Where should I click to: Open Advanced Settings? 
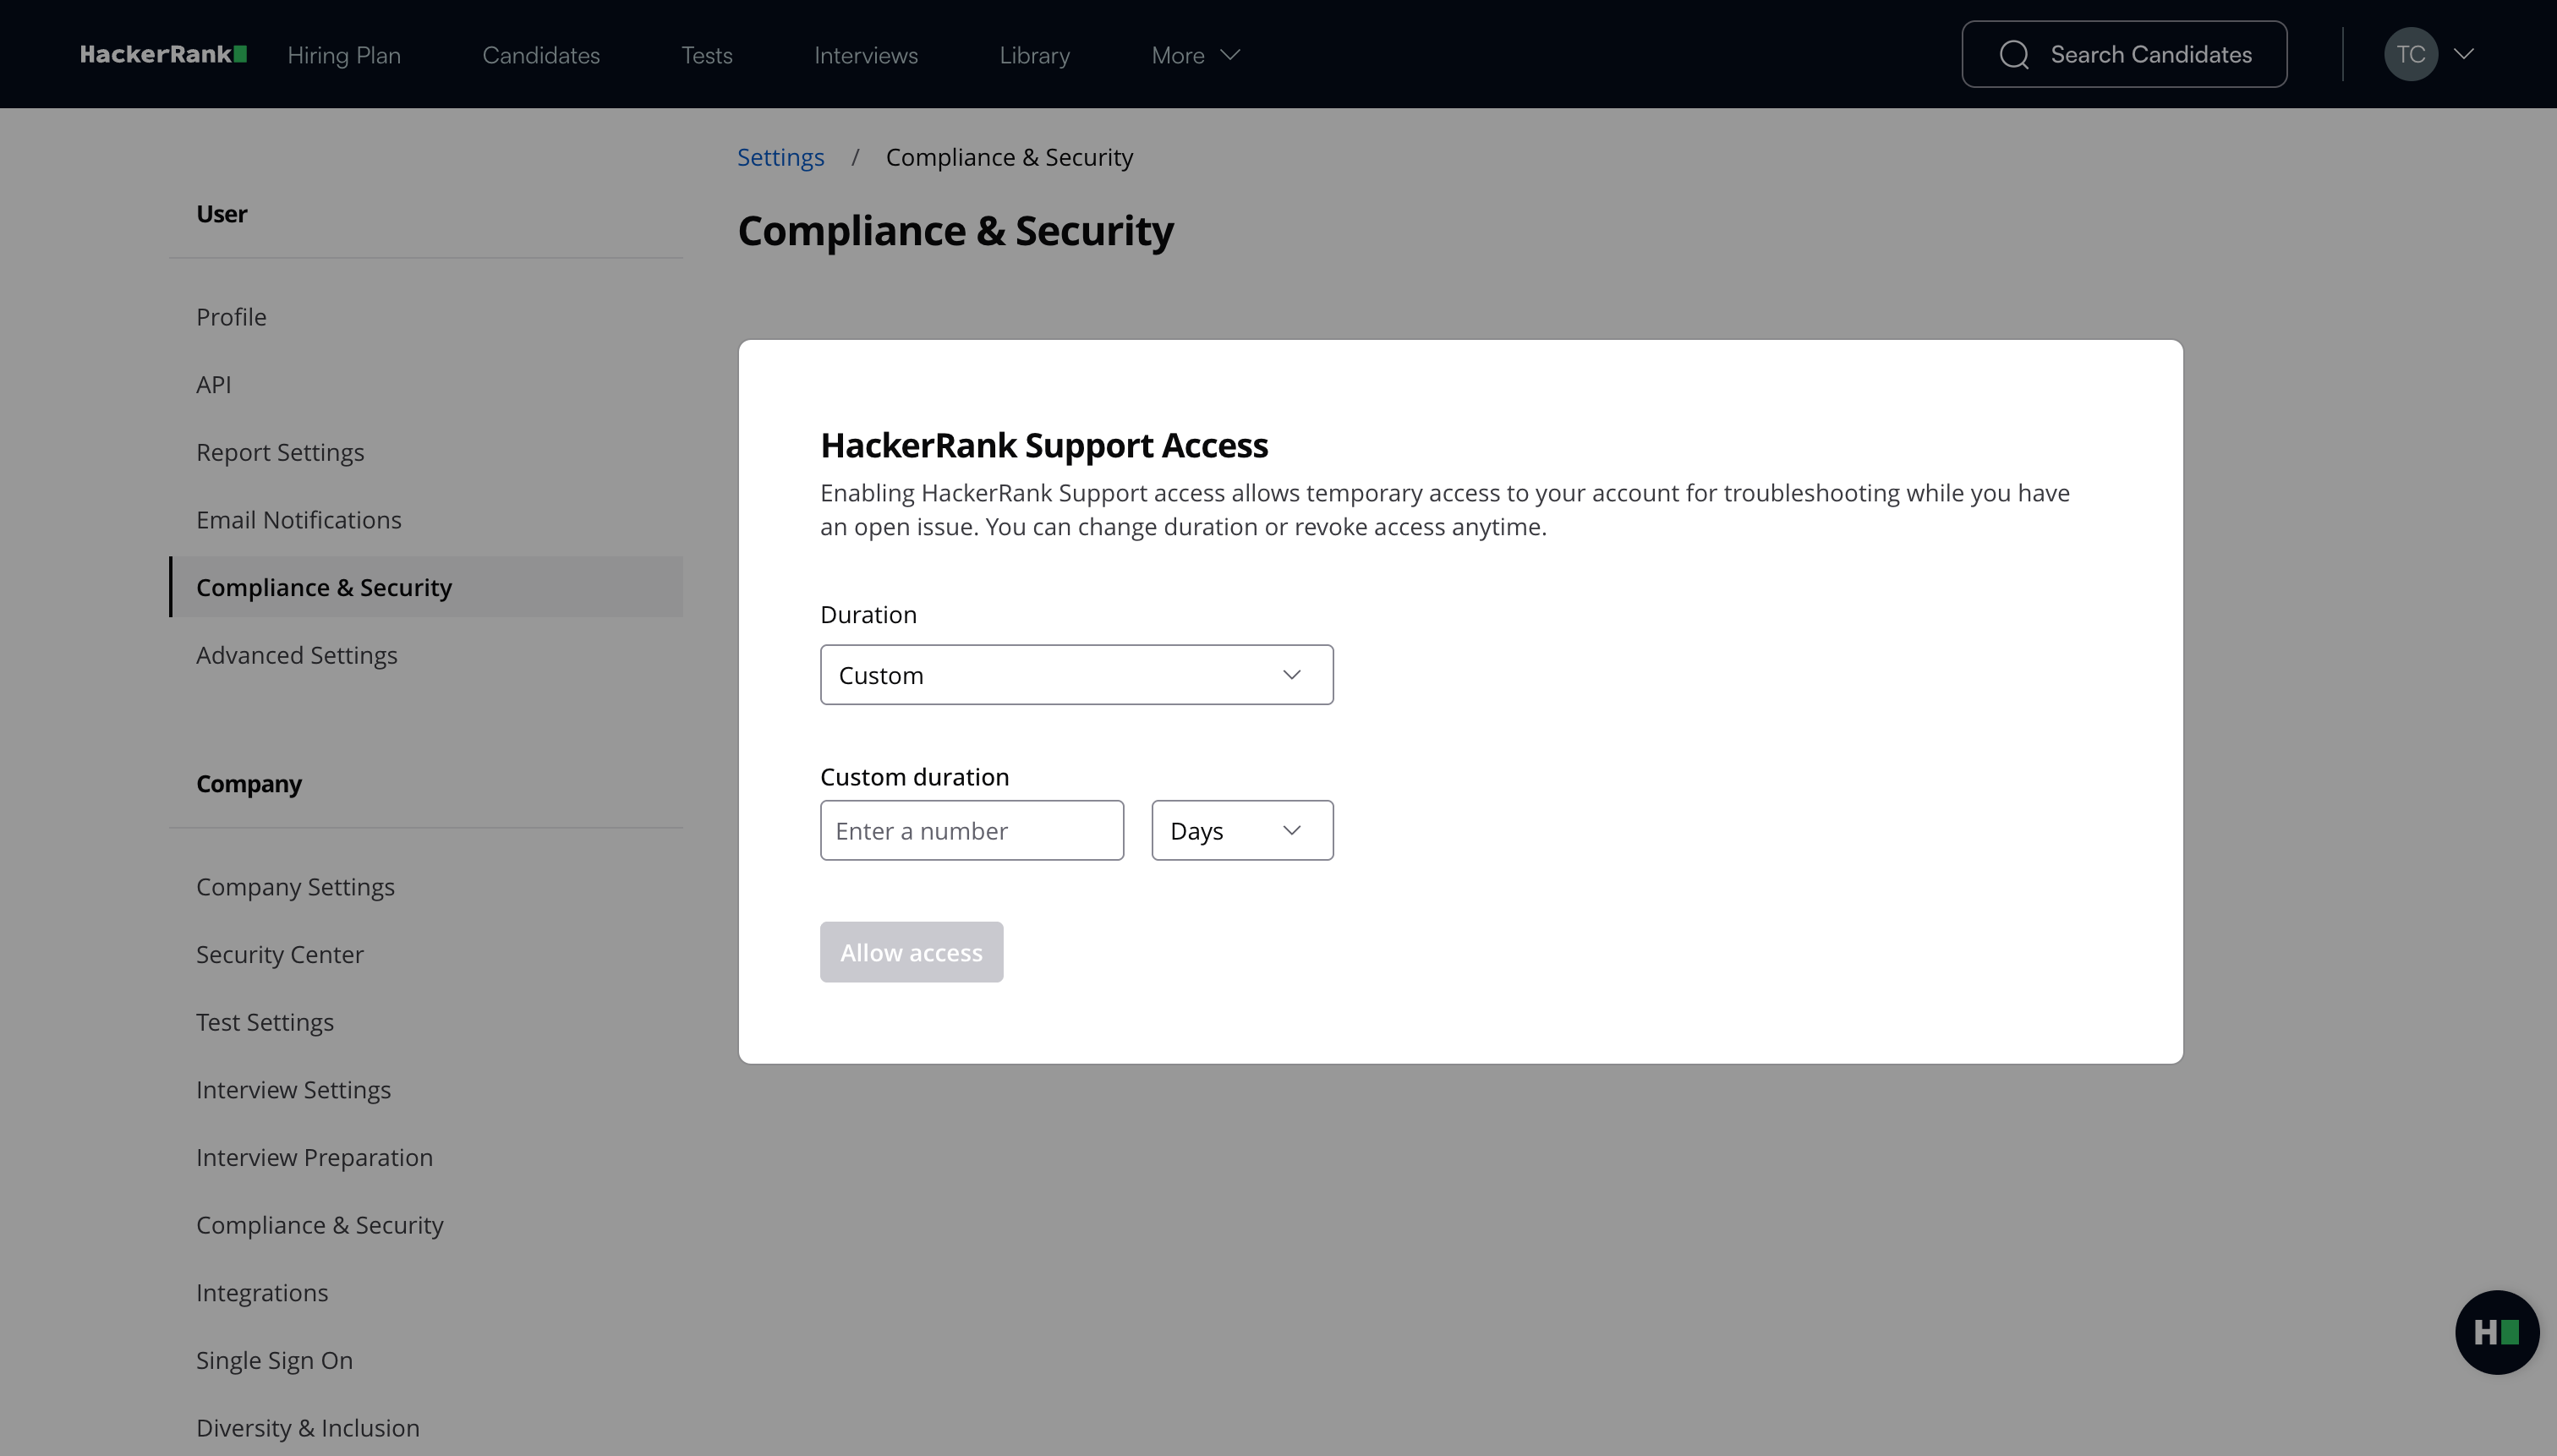point(296,655)
